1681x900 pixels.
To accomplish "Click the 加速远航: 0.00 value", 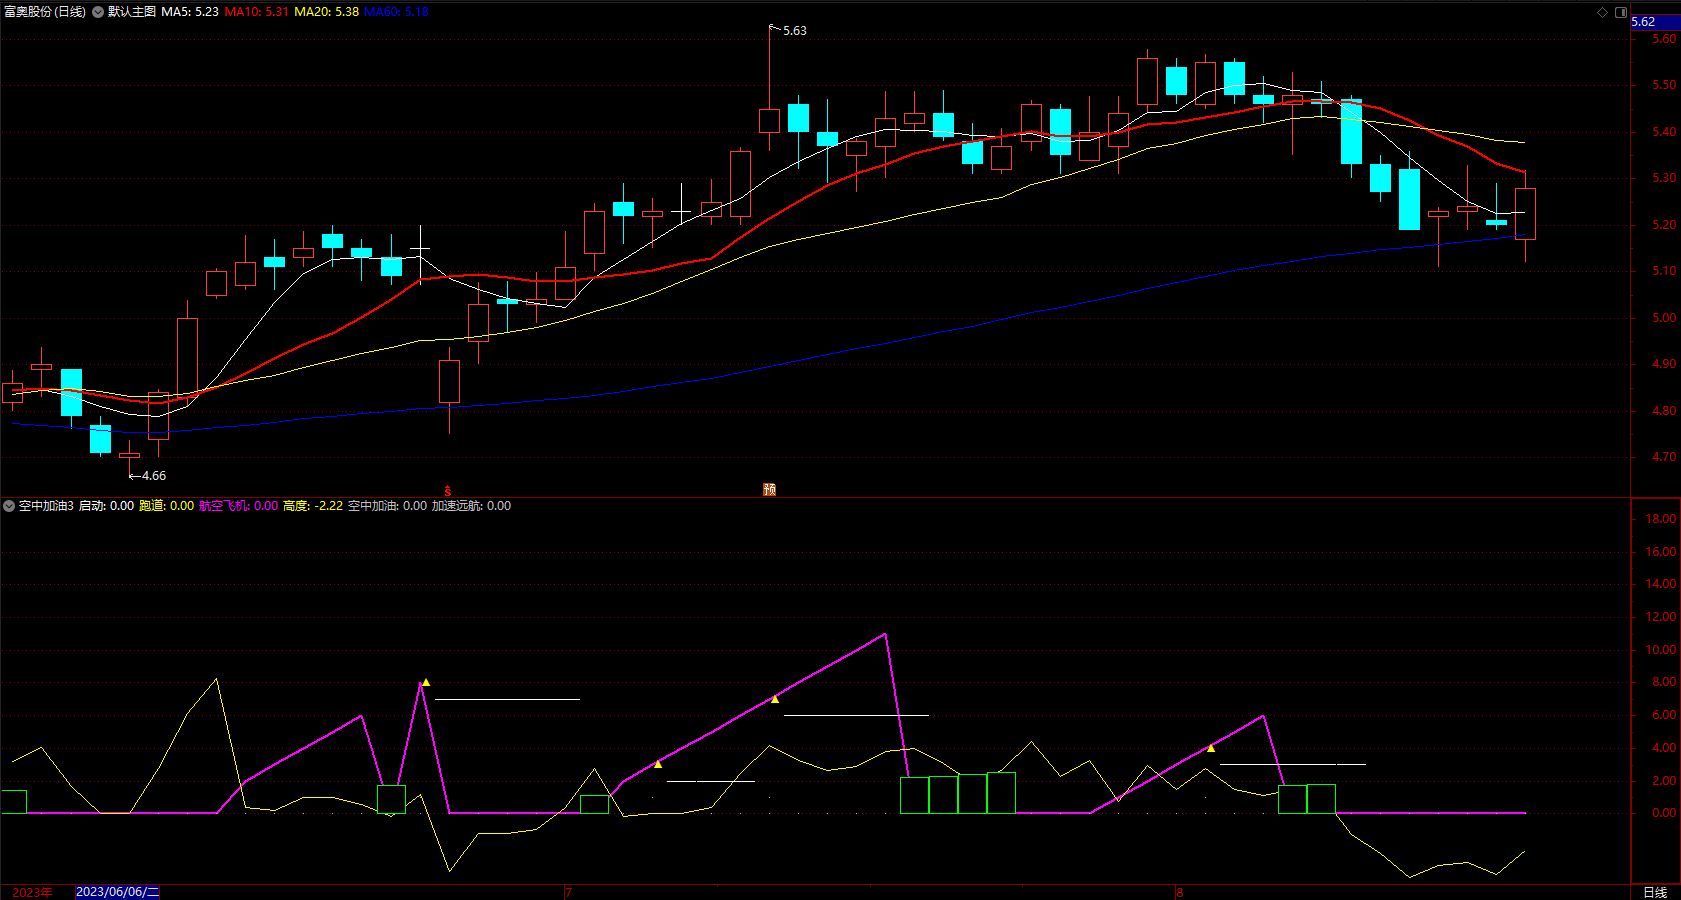I will [x=471, y=506].
